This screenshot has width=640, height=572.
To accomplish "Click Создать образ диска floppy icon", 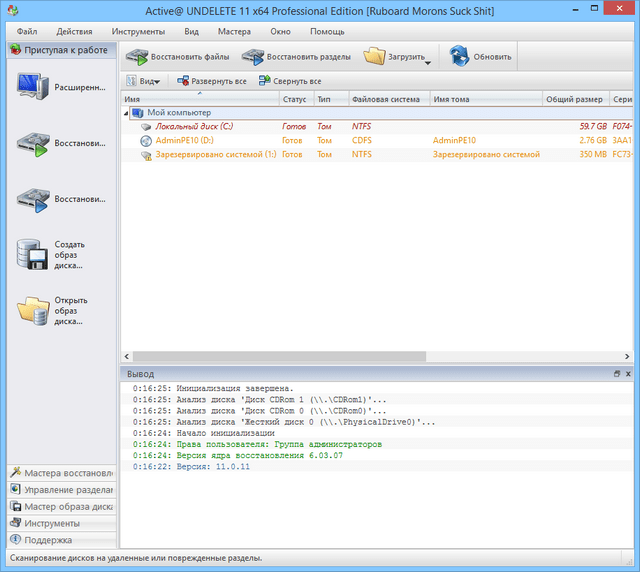I will tap(33, 255).
